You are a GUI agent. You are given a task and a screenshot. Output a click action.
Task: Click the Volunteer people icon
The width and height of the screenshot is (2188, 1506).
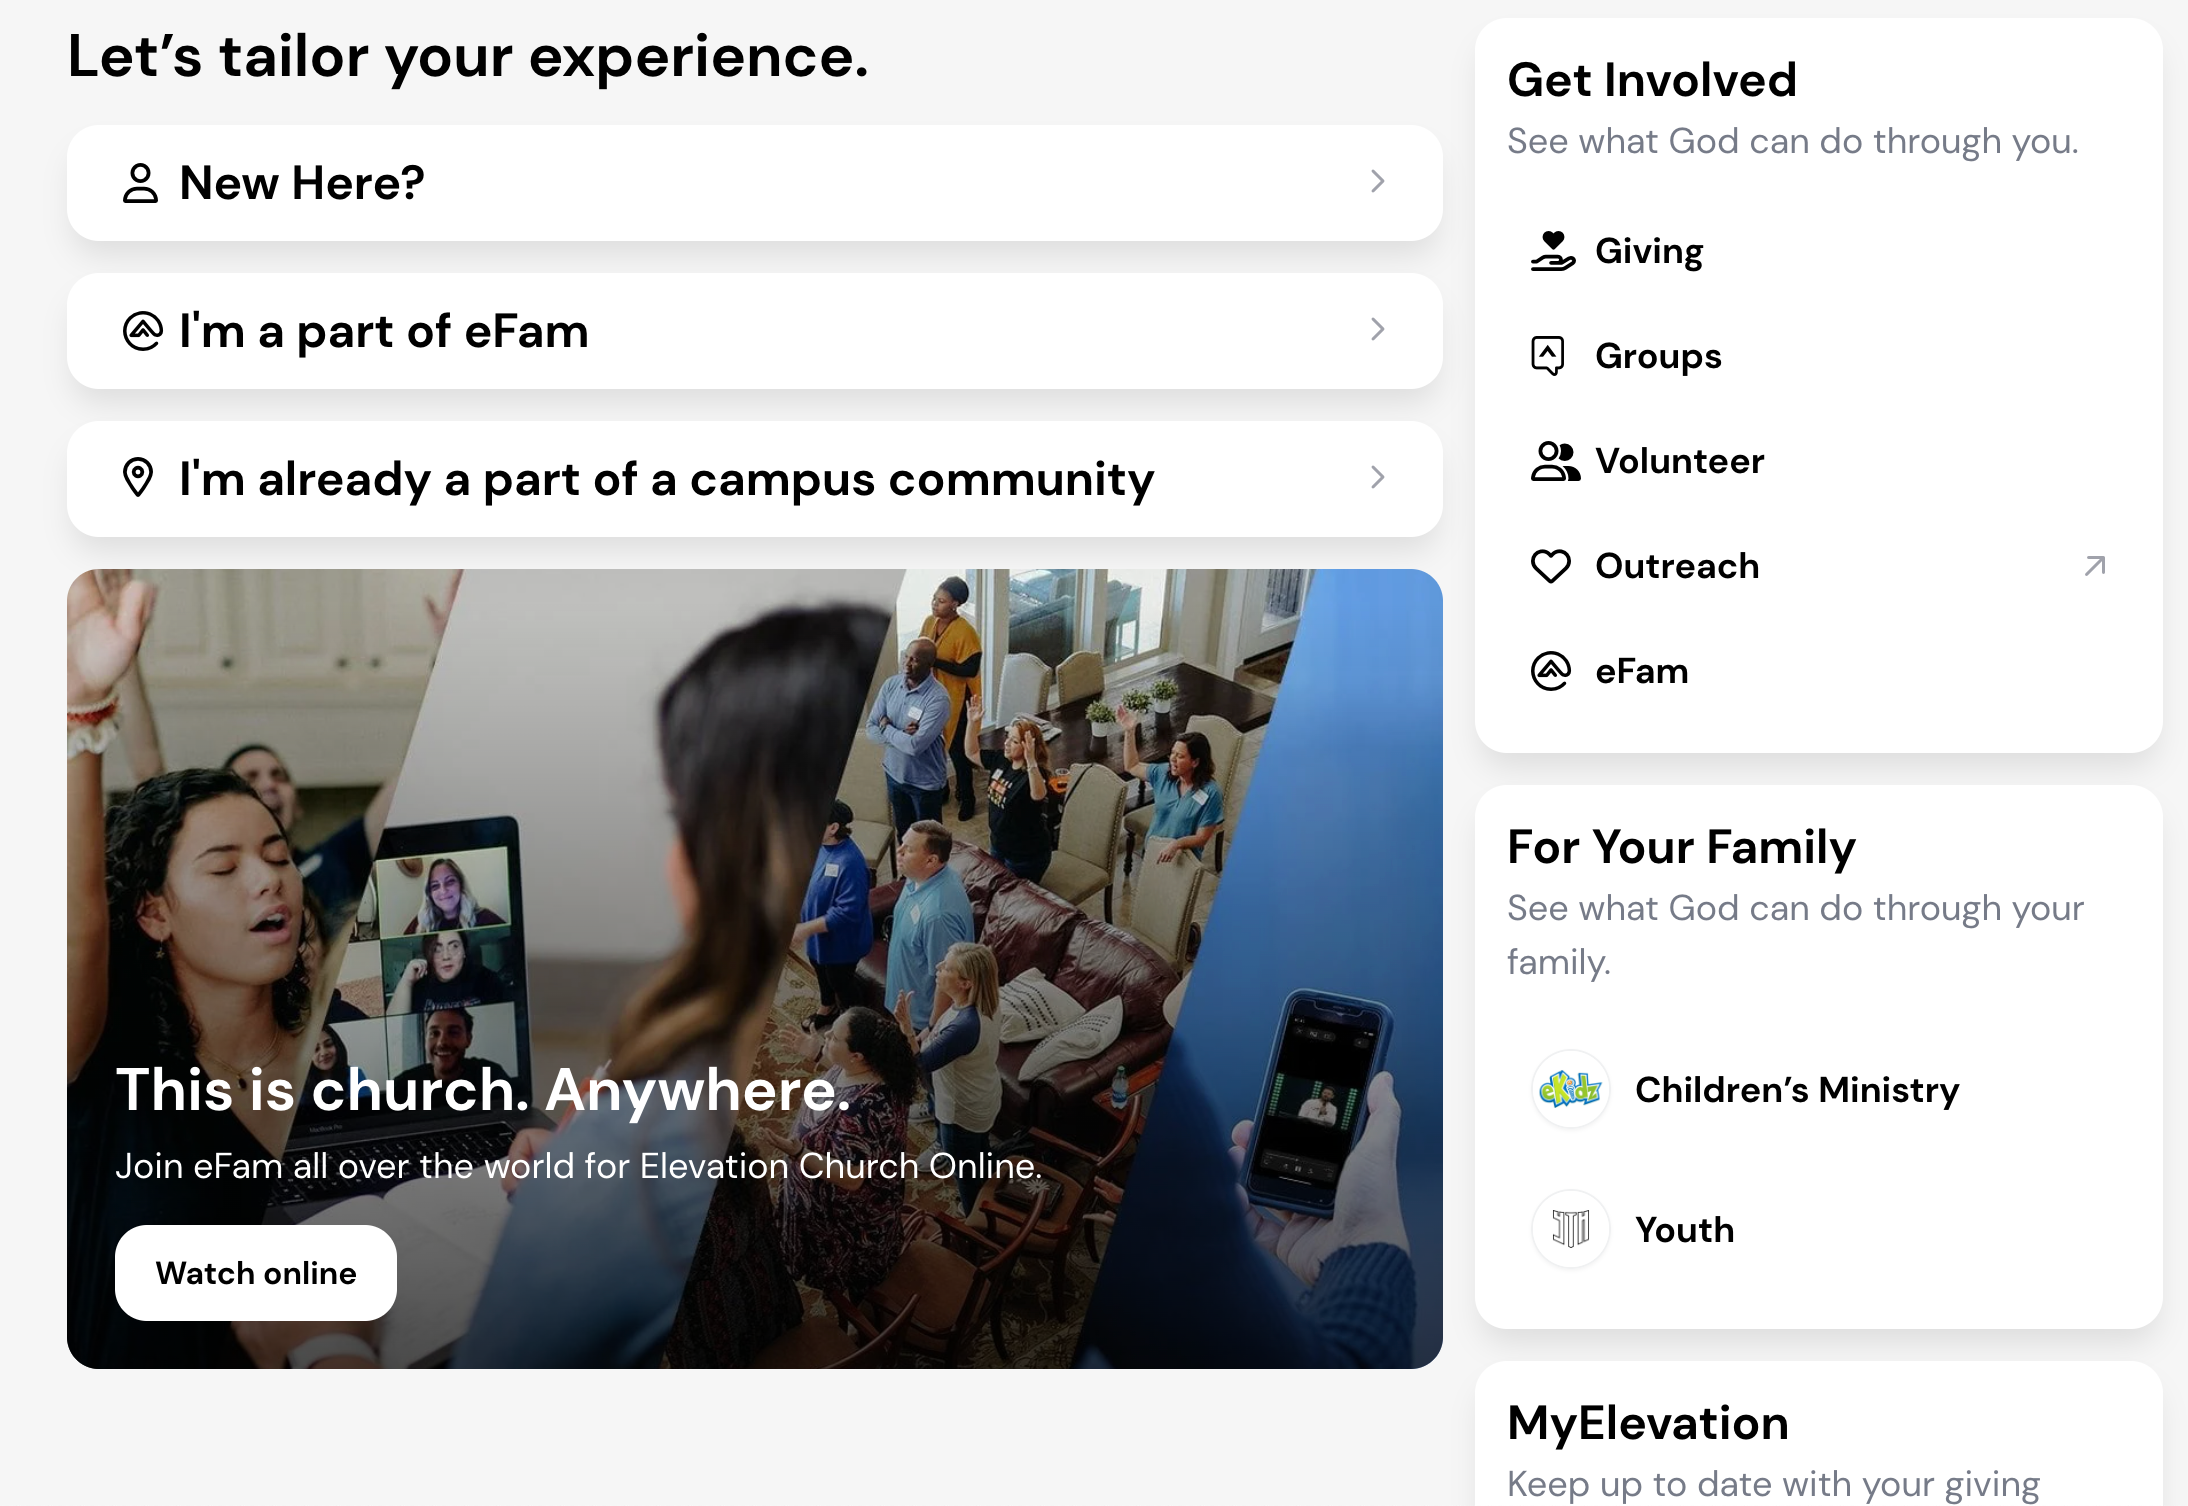(x=1555, y=461)
